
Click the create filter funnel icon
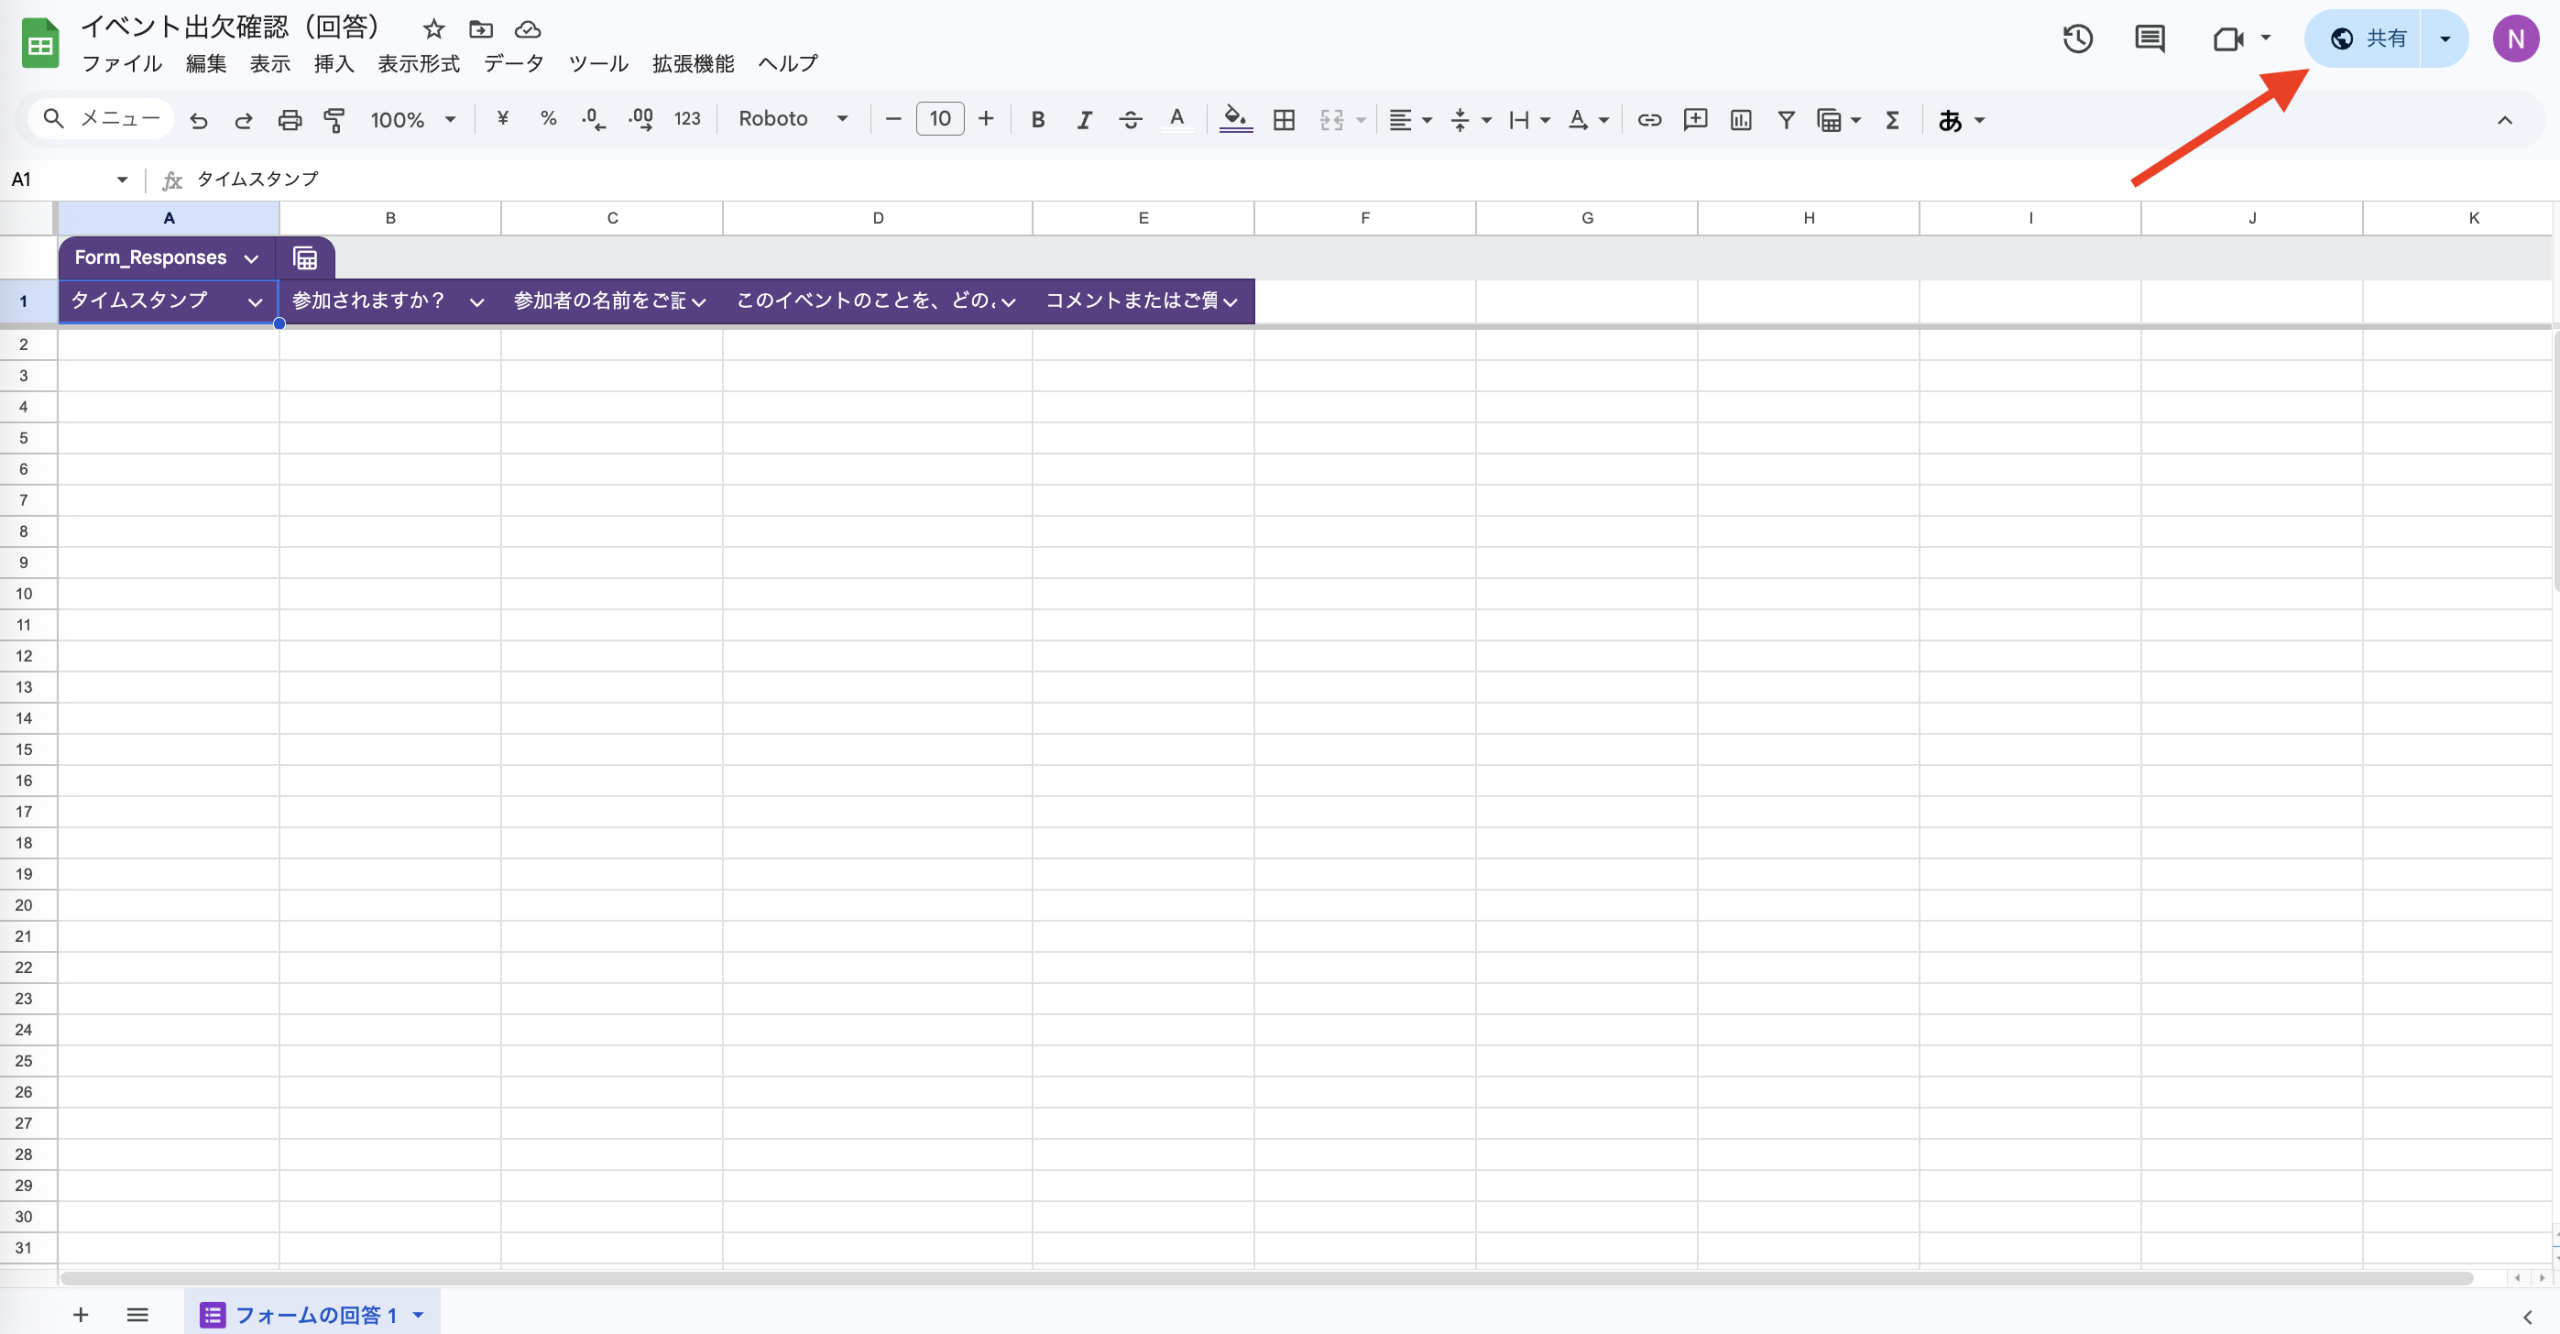[1786, 120]
